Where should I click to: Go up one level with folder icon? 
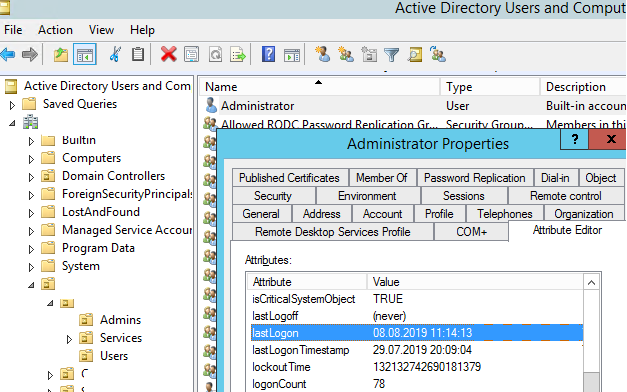(61, 54)
